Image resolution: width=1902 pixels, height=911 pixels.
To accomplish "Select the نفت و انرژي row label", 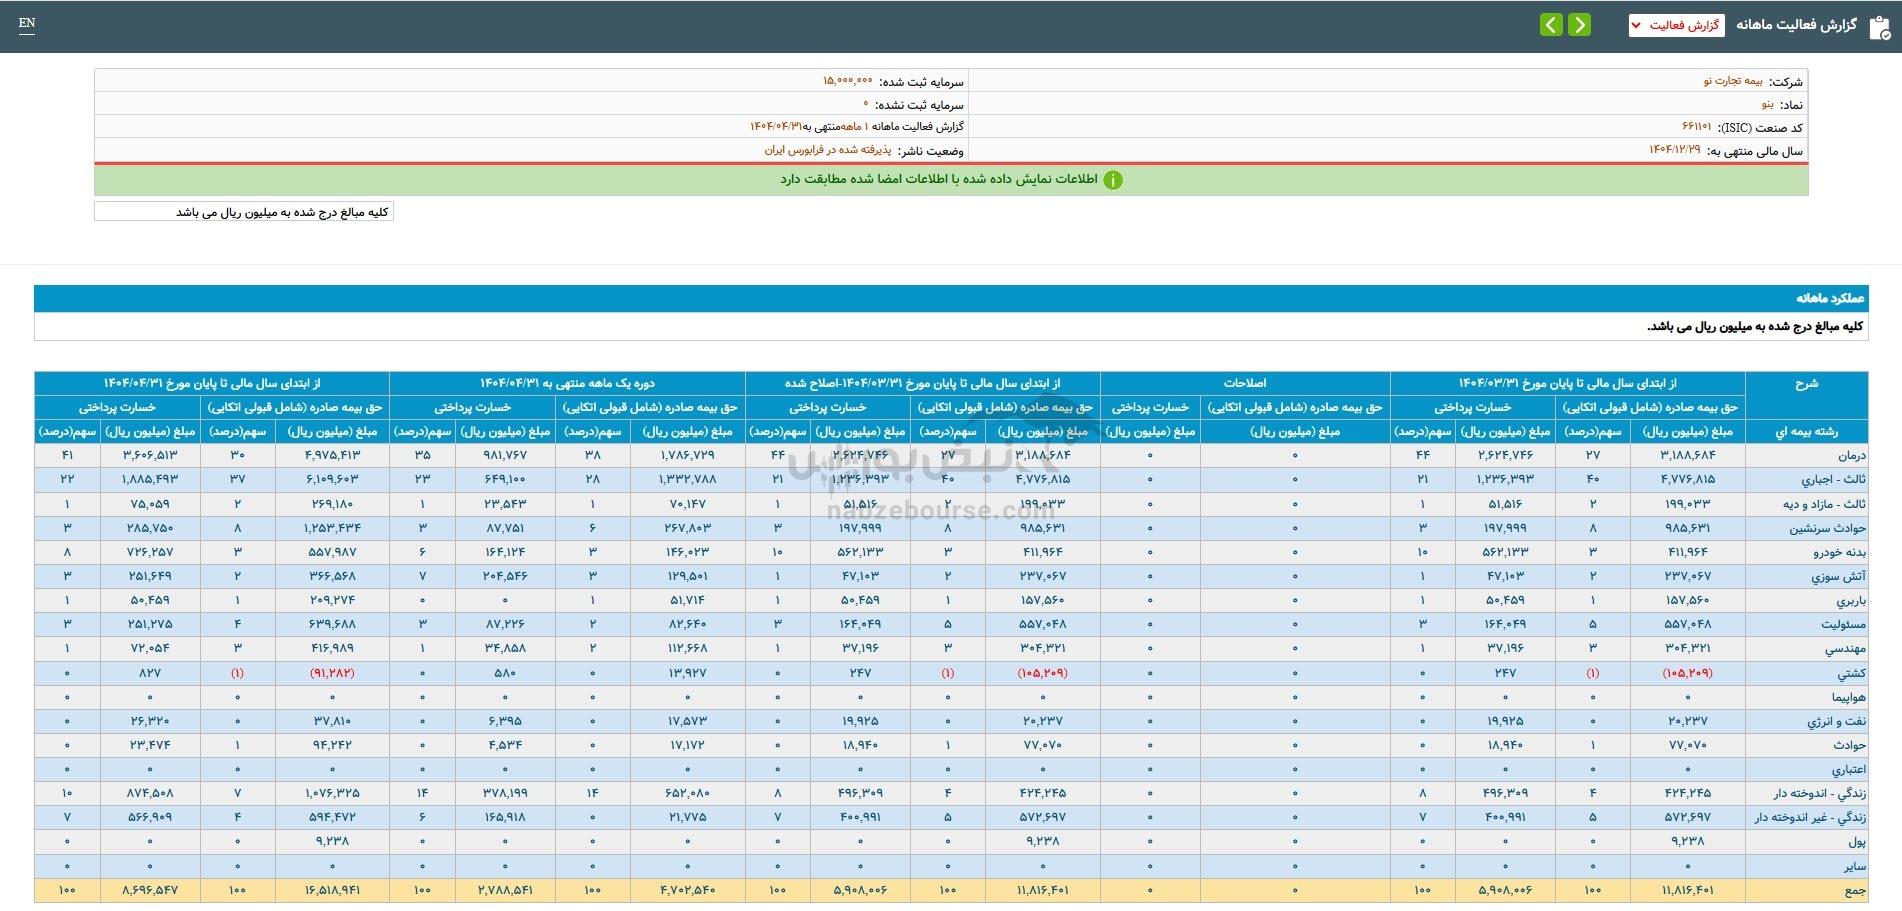I will click(x=1837, y=721).
